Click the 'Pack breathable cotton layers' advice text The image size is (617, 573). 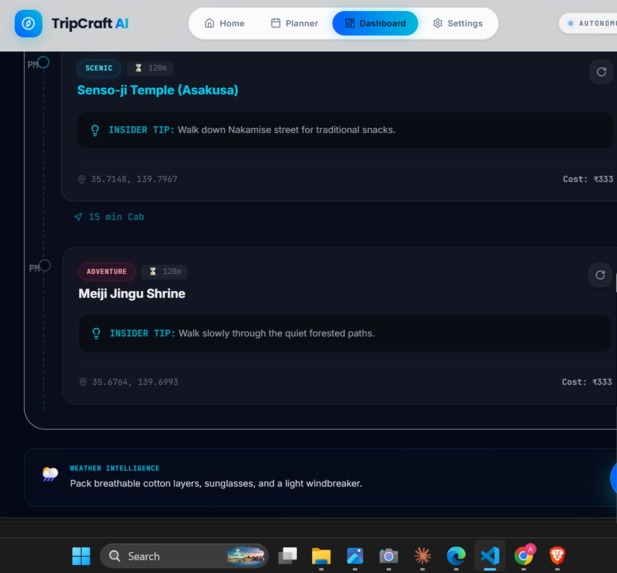(x=216, y=484)
